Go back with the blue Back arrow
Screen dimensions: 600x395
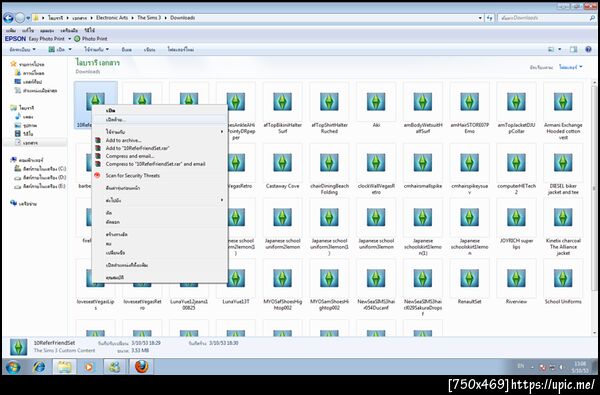pyautogui.click(x=8, y=18)
